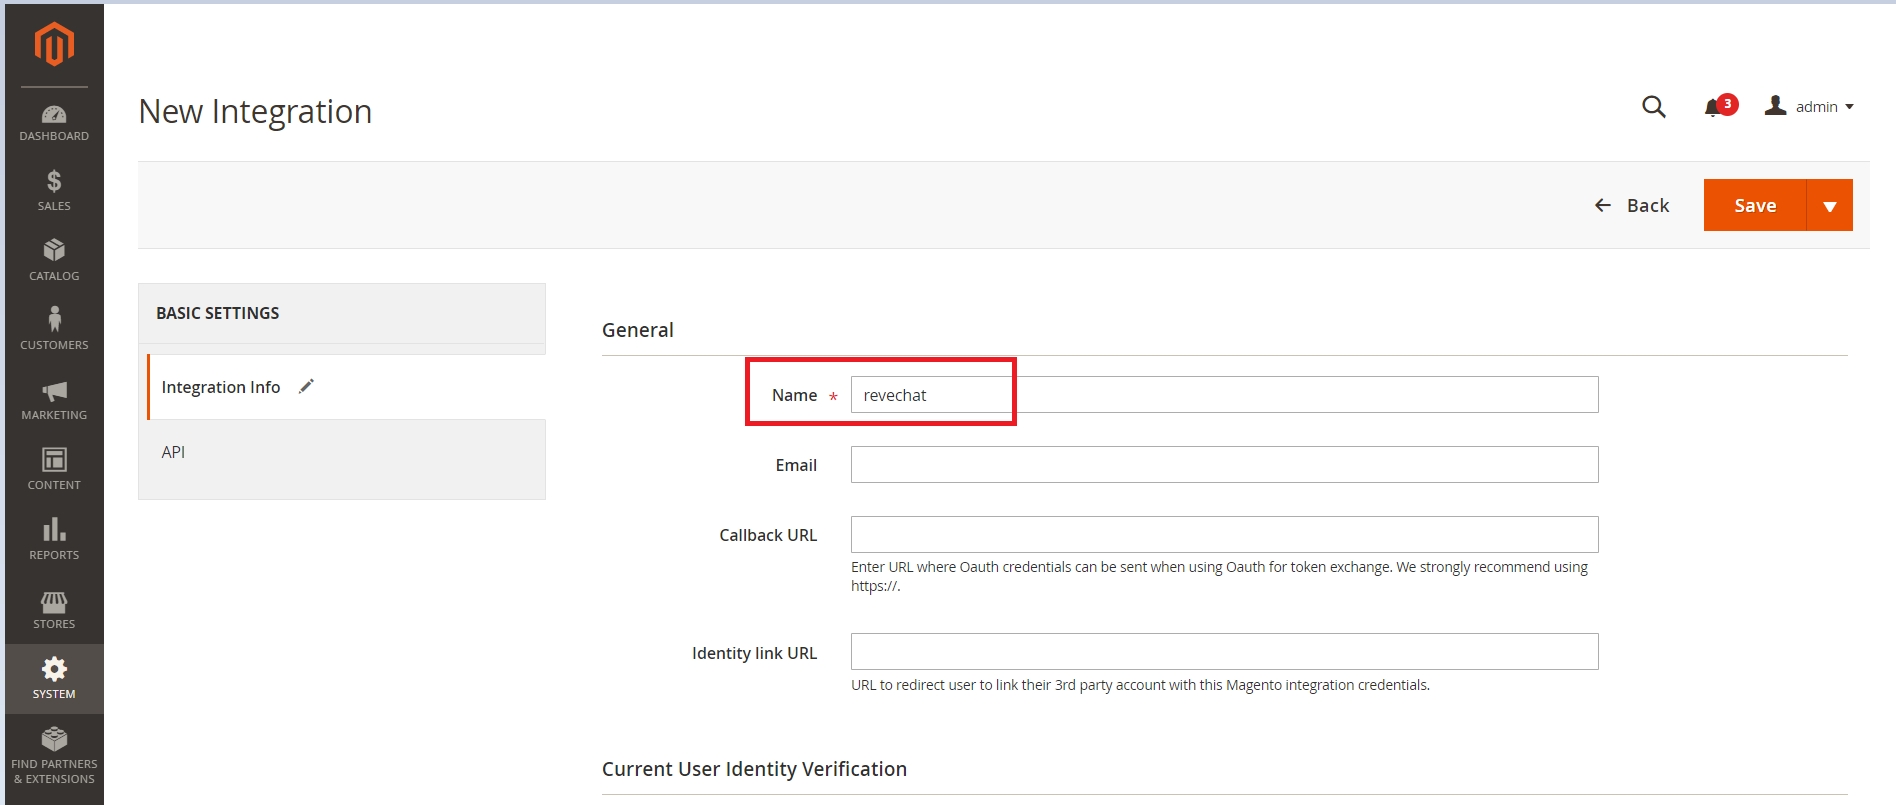1896x805 pixels.
Task: Open the Sales menu icon
Action: coord(54,190)
